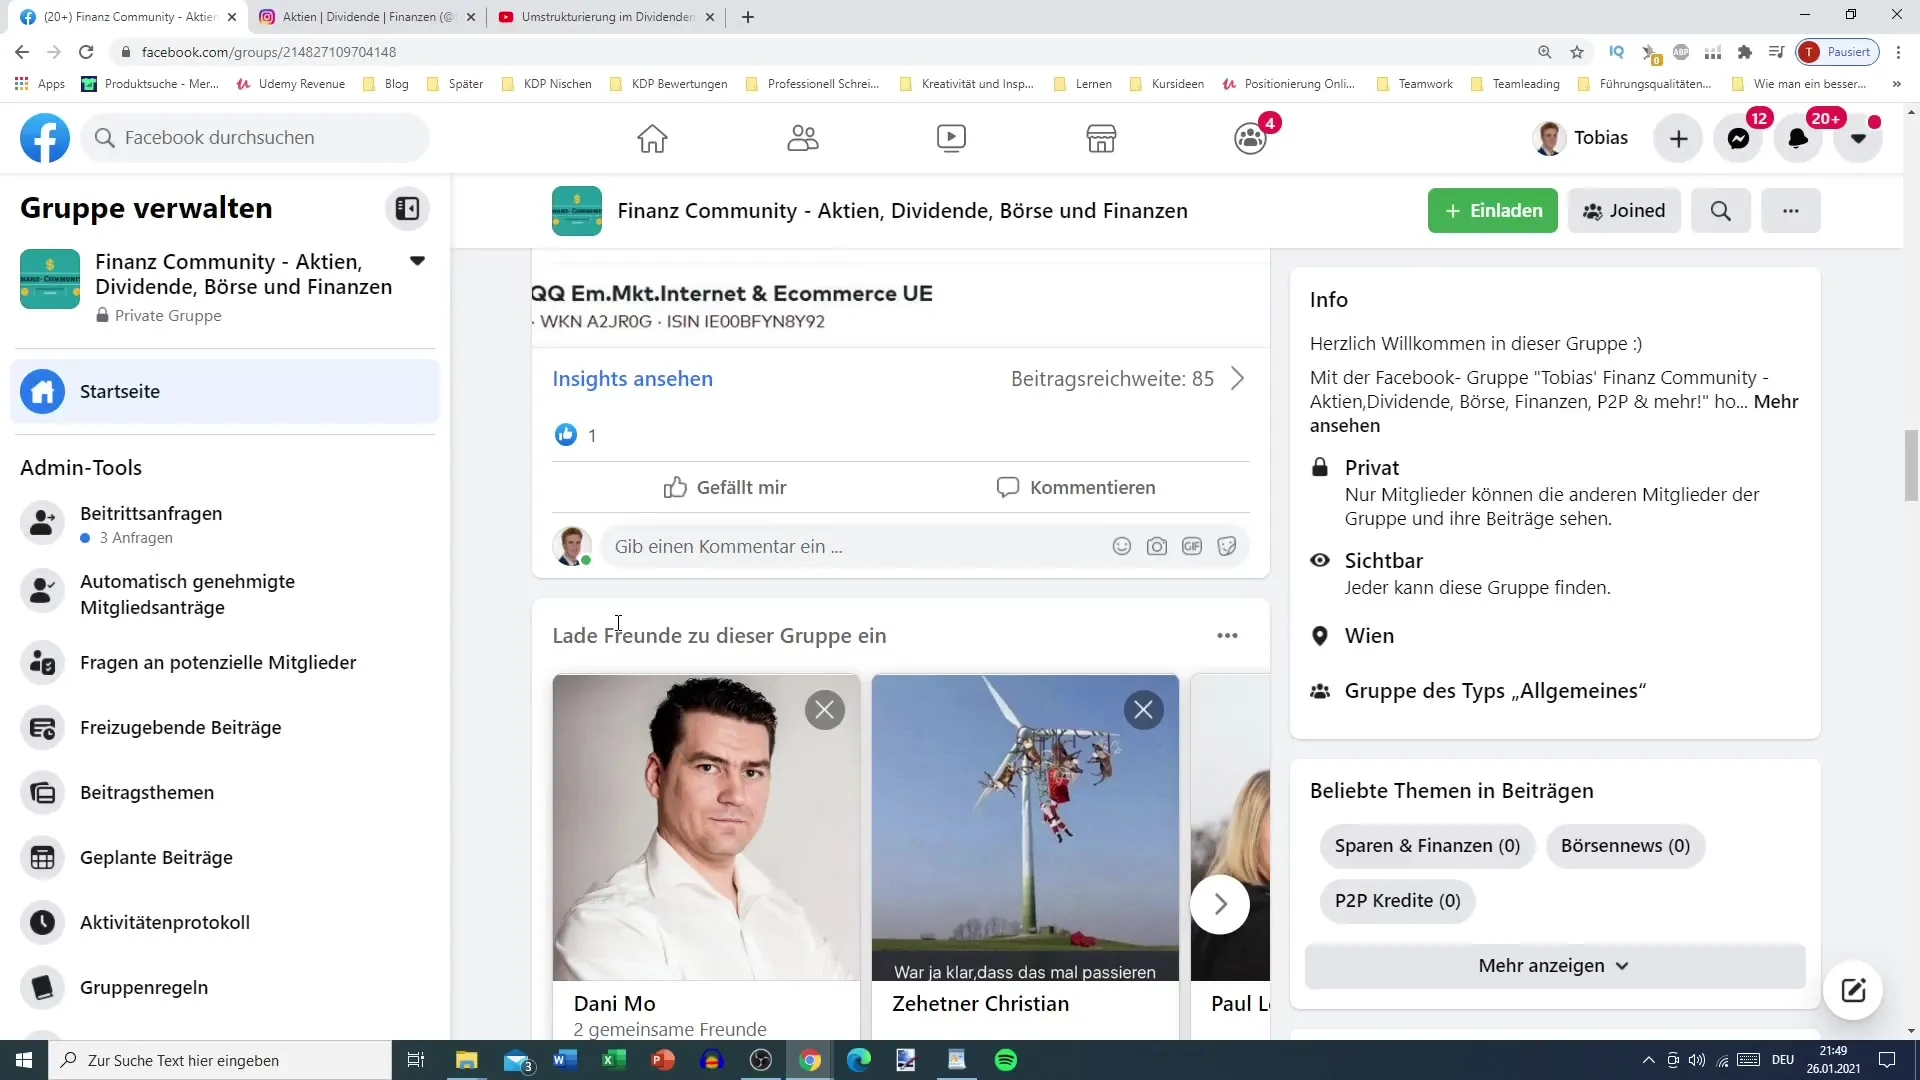Click Facebook durchsuchen search field

pos(255,138)
